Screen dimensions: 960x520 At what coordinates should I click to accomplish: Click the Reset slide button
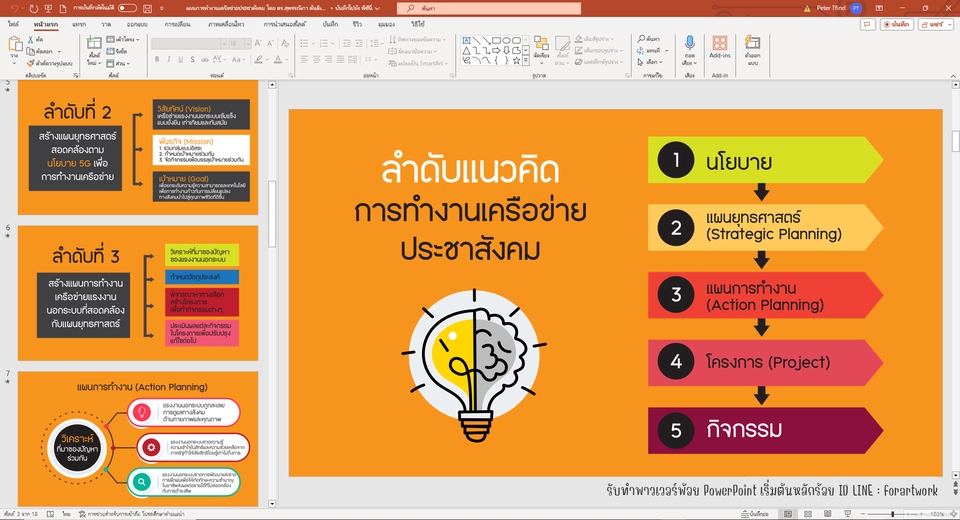[x=117, y=51]
